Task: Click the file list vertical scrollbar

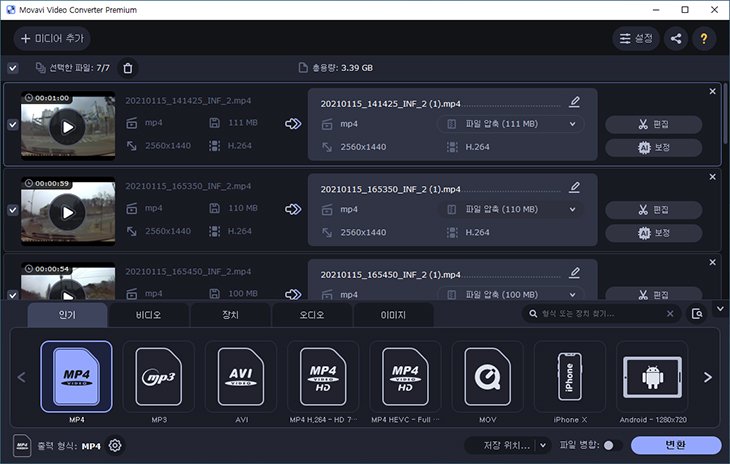Action: point(725,114)
